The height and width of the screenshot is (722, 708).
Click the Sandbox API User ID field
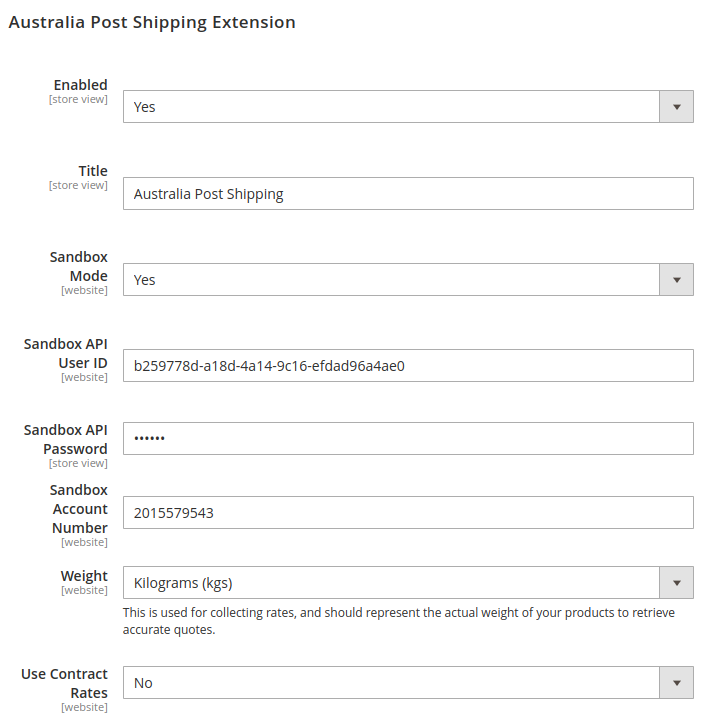tap(408, 366)
